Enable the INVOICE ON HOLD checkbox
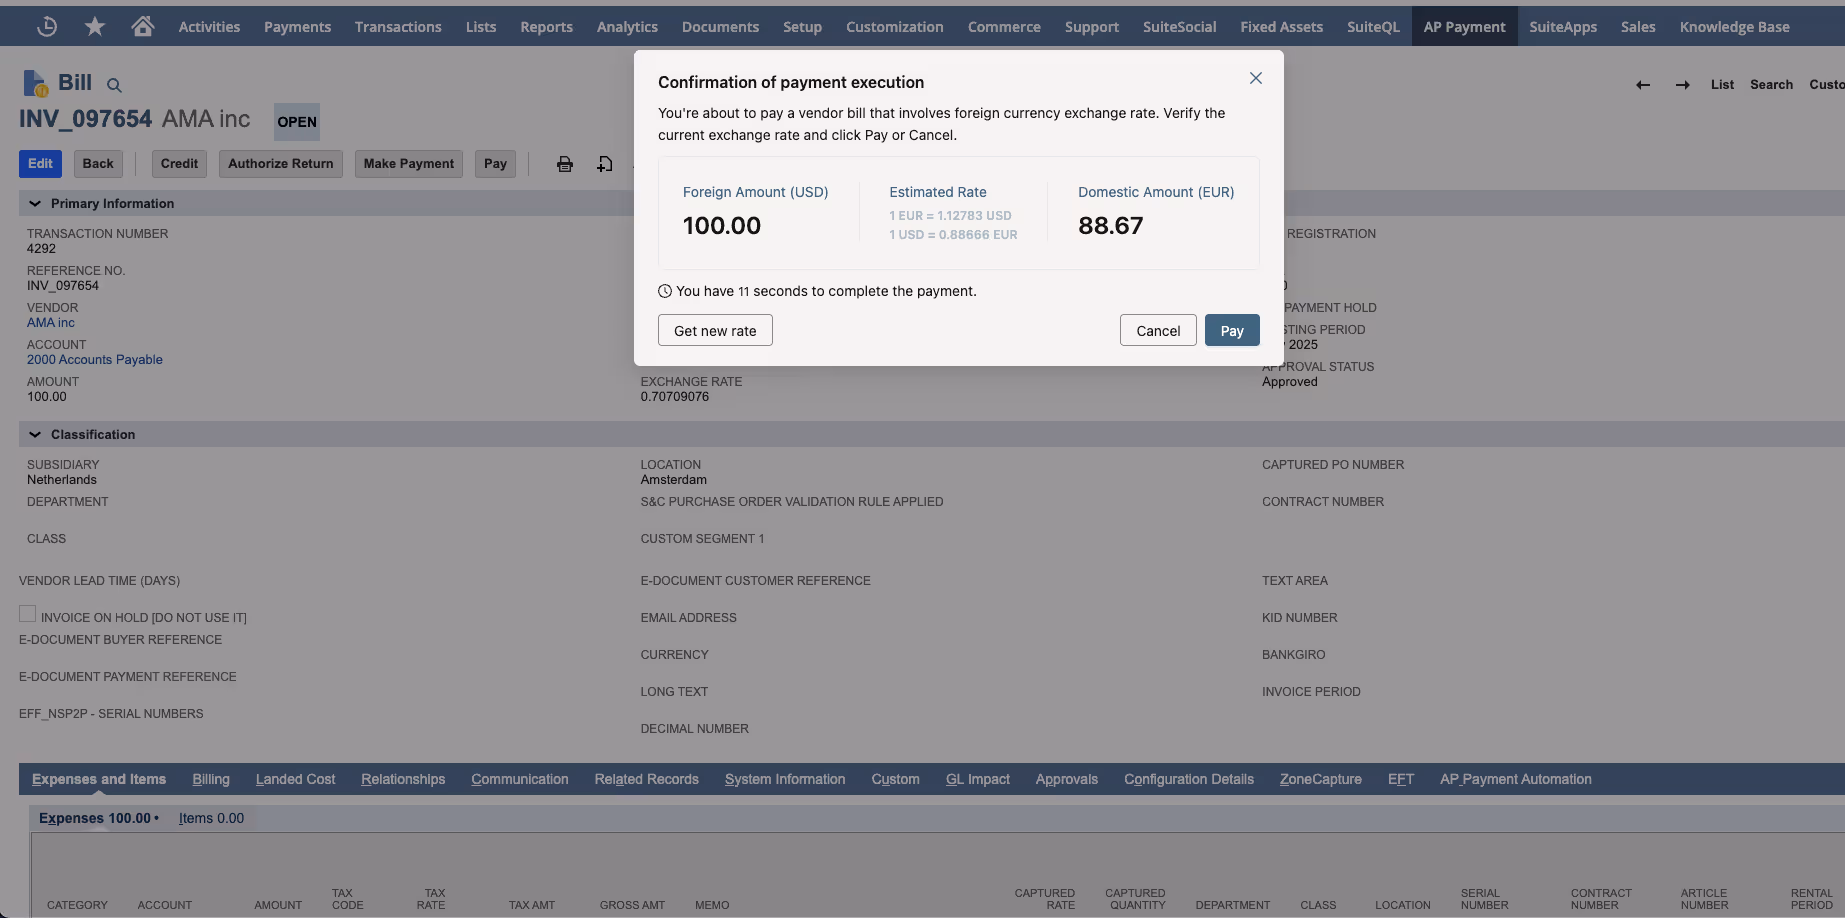 tap(27, 612)
